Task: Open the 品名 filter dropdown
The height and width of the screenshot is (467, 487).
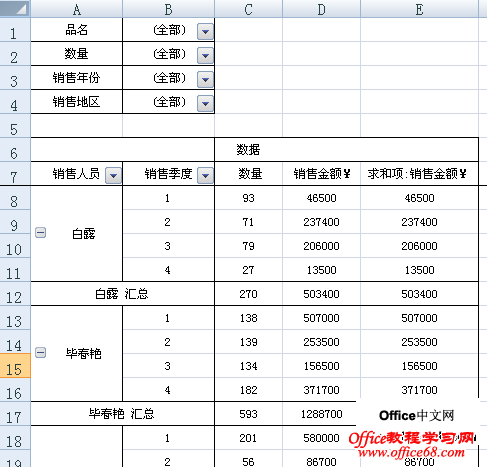Action: (x=205, y=32)
